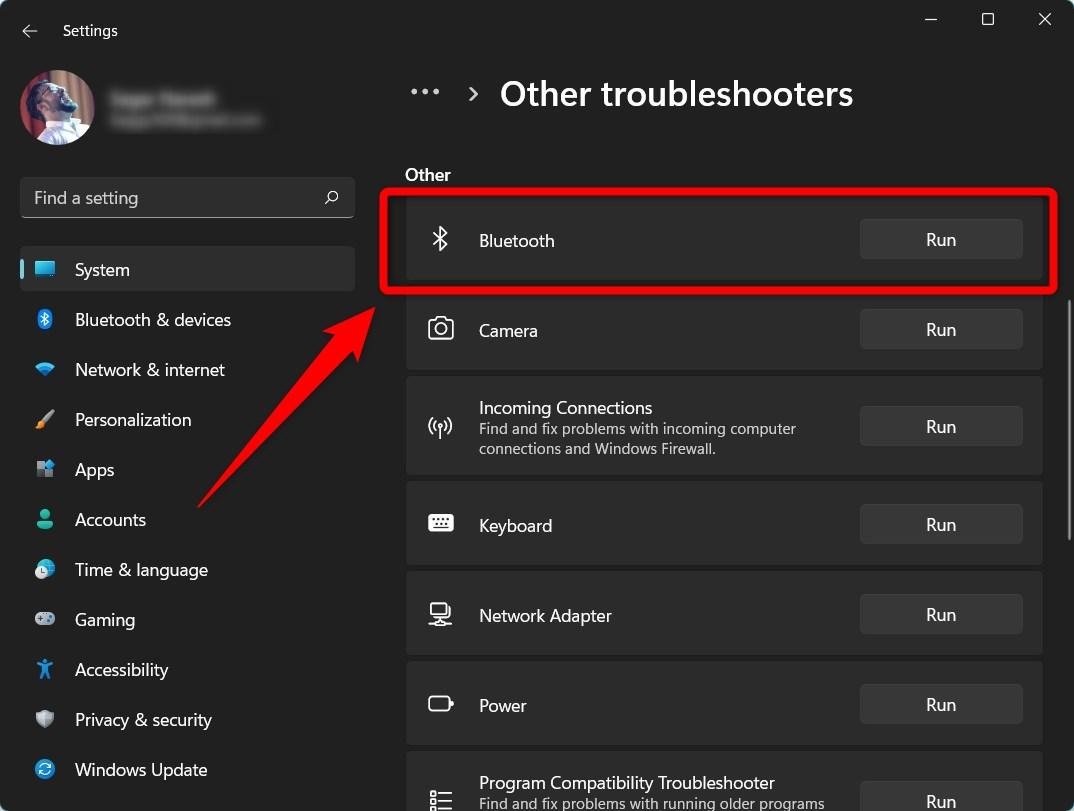Viewport: 1074px width, 811px height.
Task: Click the Incoming Connections antenna icon
Action: 441,426
